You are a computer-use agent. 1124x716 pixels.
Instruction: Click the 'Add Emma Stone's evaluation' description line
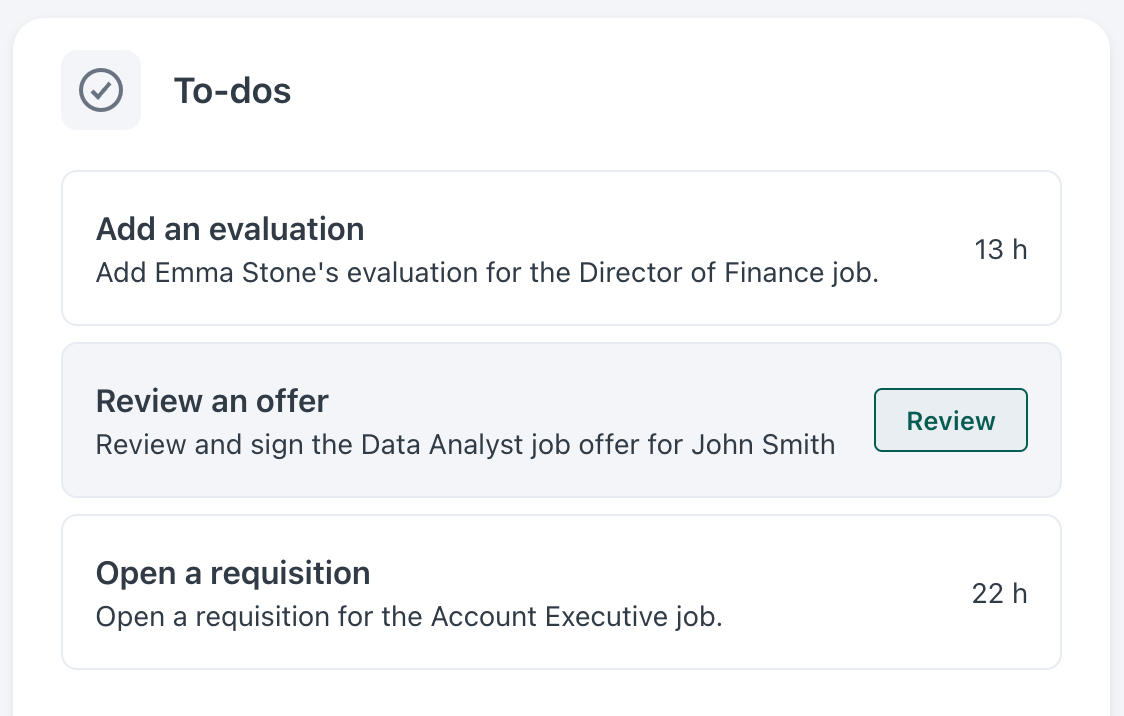pyautogui.click(x=487, y=273)
